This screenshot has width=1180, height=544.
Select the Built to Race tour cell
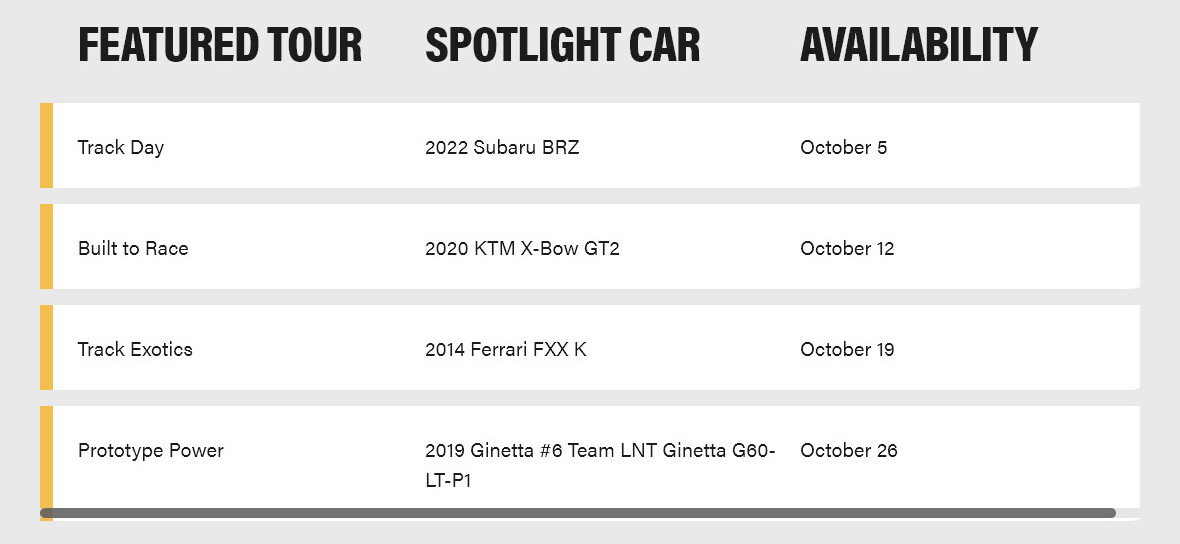click(133, 248)
